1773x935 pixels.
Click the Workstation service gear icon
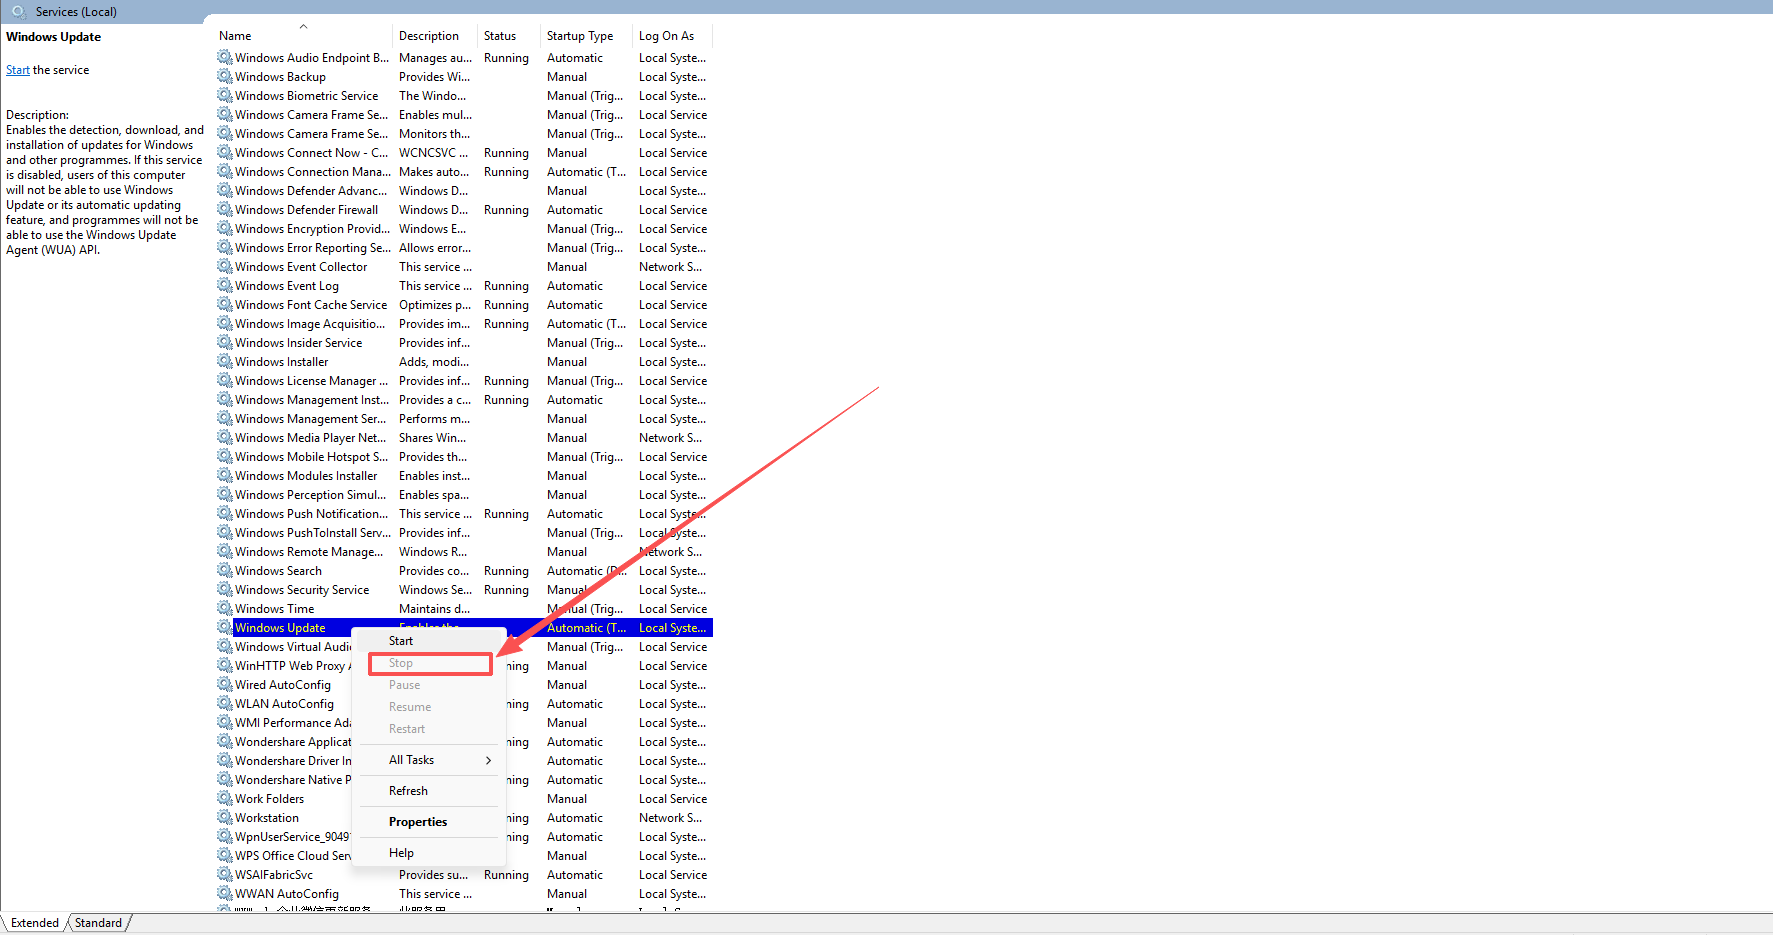(225, 818)
